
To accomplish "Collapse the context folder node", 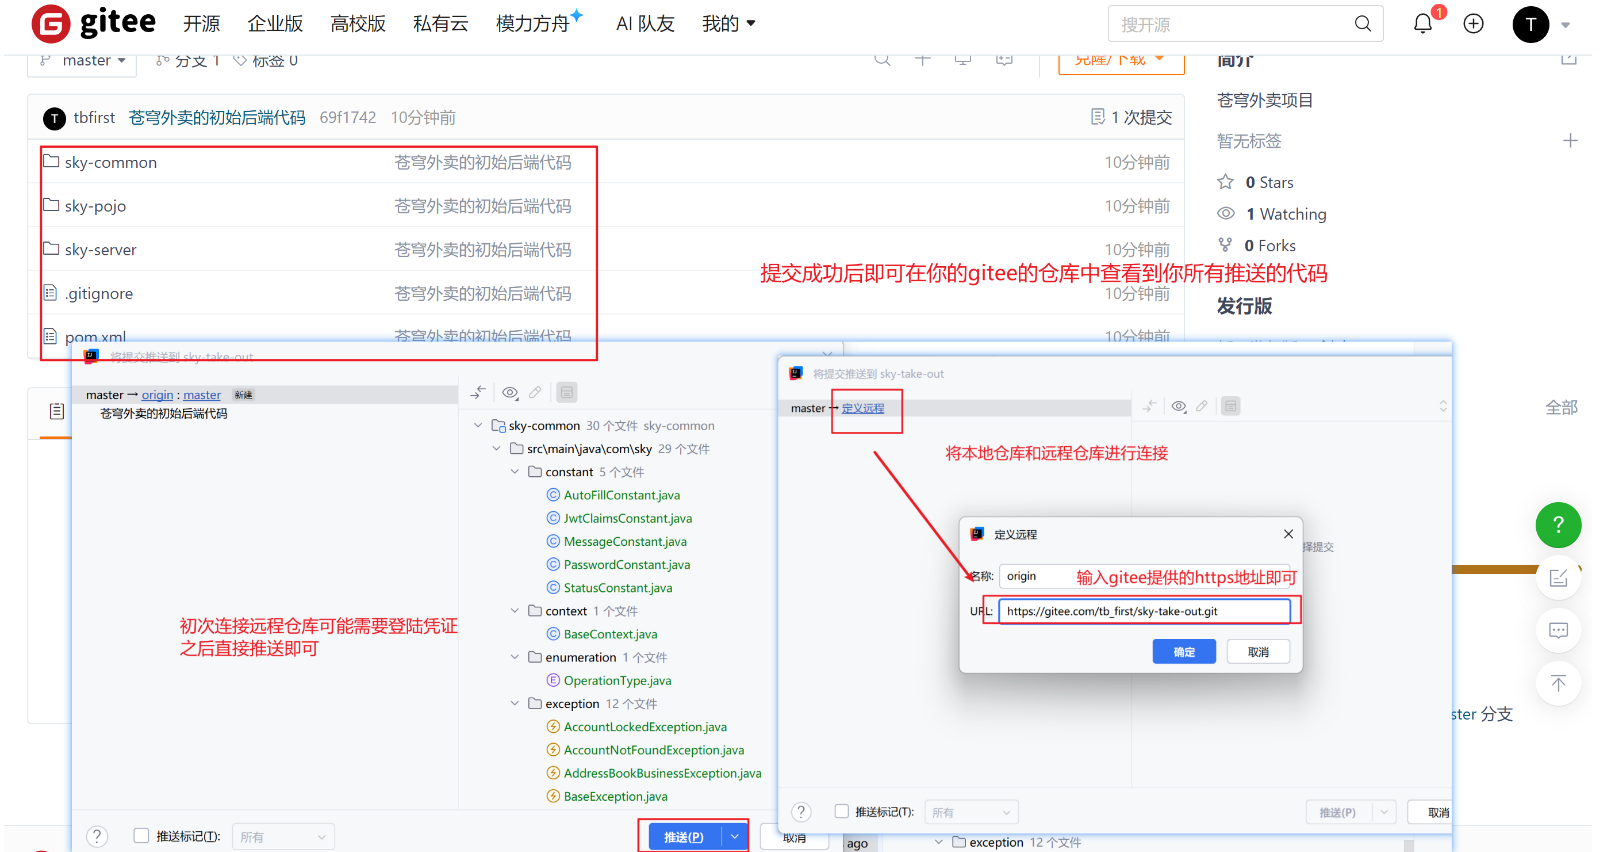I will [515, 611].
